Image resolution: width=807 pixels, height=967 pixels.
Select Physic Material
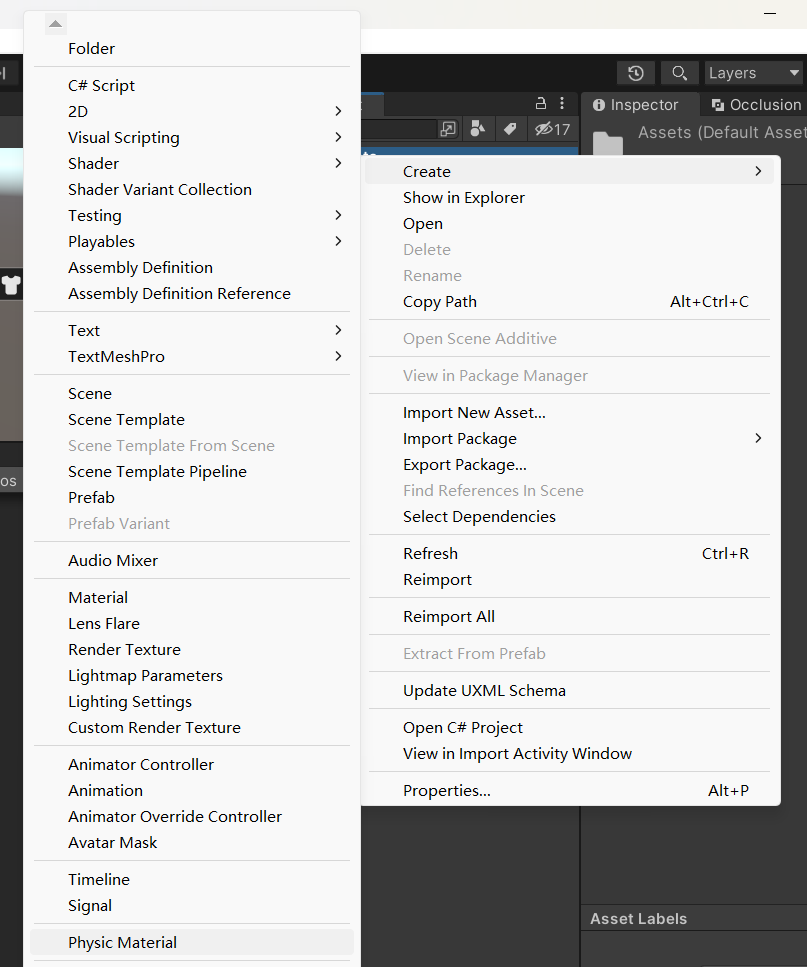pyautogui.click(x=192, y=942)
